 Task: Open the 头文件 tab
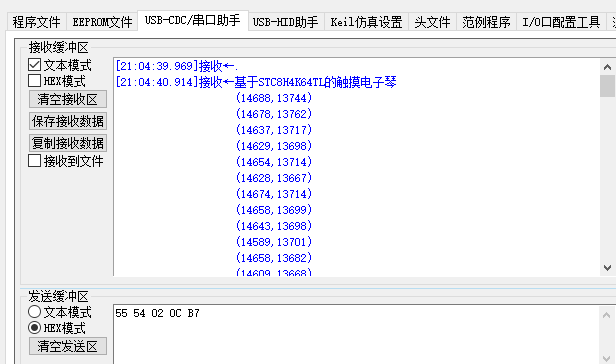coord(432,22)
